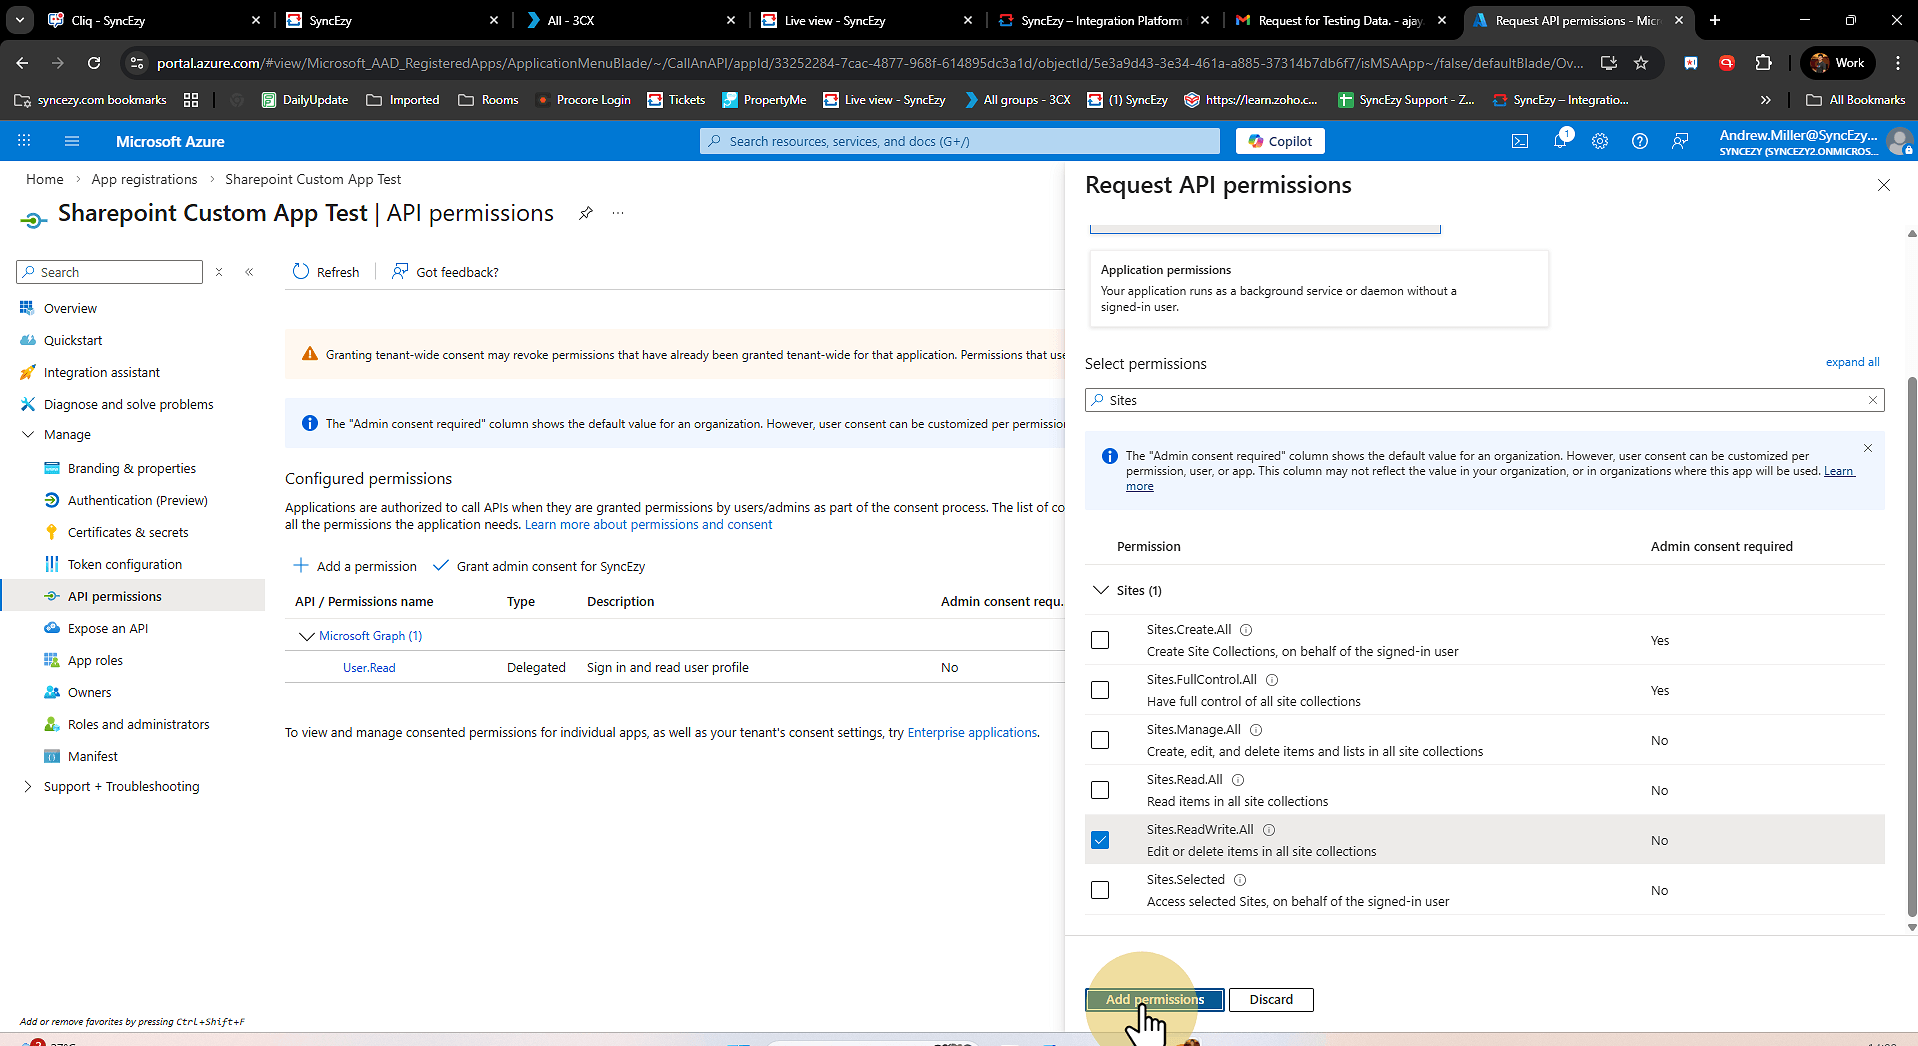Image resolution: width=1918 pixels, height=1046 pixels.
Task: Enable the Sites.Create.All checkbox
Action: point(1100,640)
